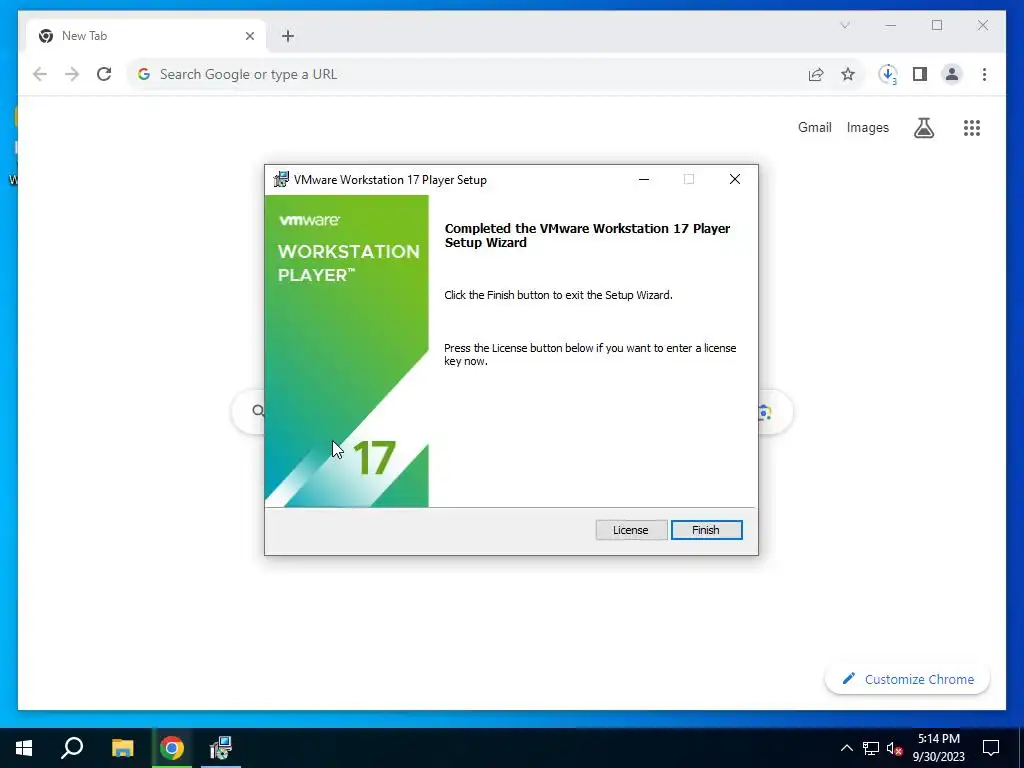Go forward in Chrome
Viewport: 1024px width, 768px height.
point(72,74)
